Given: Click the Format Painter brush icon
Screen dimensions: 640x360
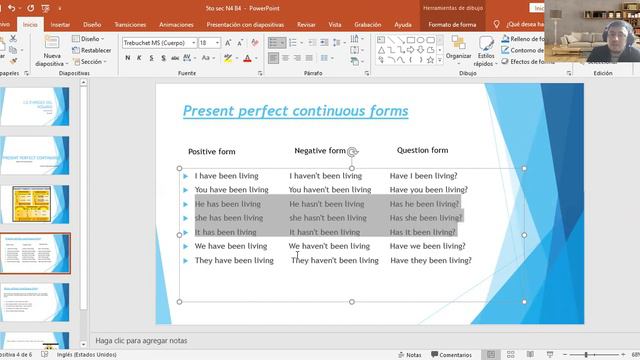Looking at the screenshot, I should (13, 61).
